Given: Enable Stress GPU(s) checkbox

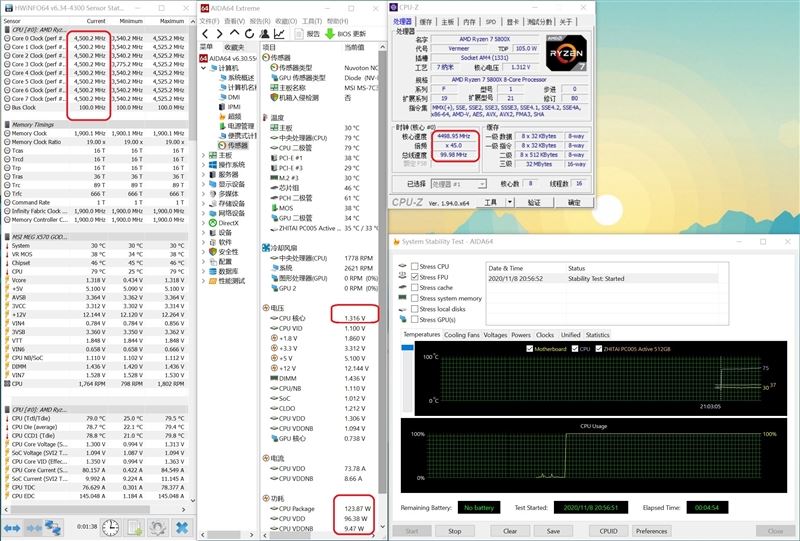Looking at the screenshot, I should click(415, 319).
